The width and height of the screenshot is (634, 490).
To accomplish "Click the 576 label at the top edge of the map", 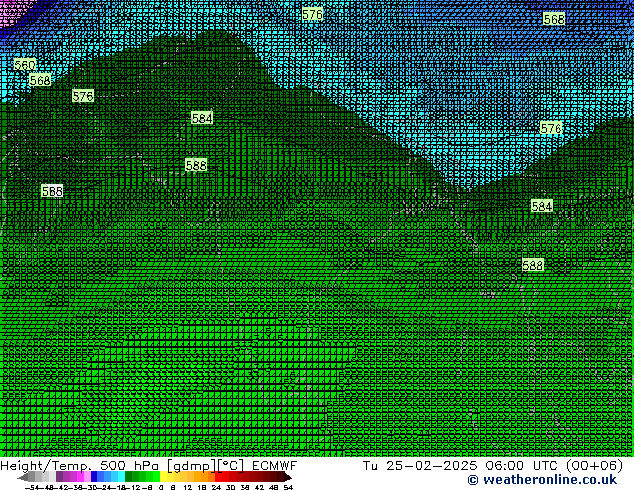I will [313, 15].
